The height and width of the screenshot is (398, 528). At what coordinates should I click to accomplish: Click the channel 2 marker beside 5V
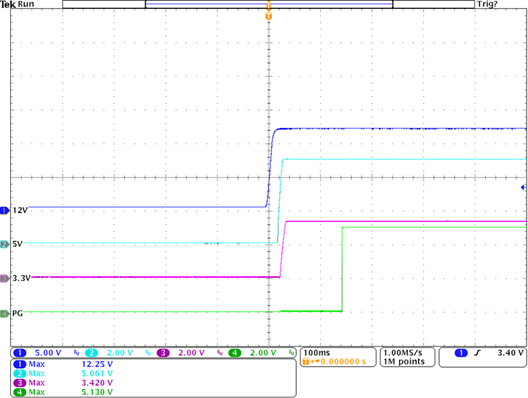(5, 244)
